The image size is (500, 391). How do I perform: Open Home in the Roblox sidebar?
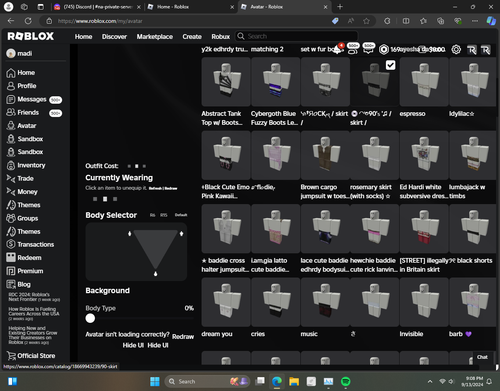(21, 73)
